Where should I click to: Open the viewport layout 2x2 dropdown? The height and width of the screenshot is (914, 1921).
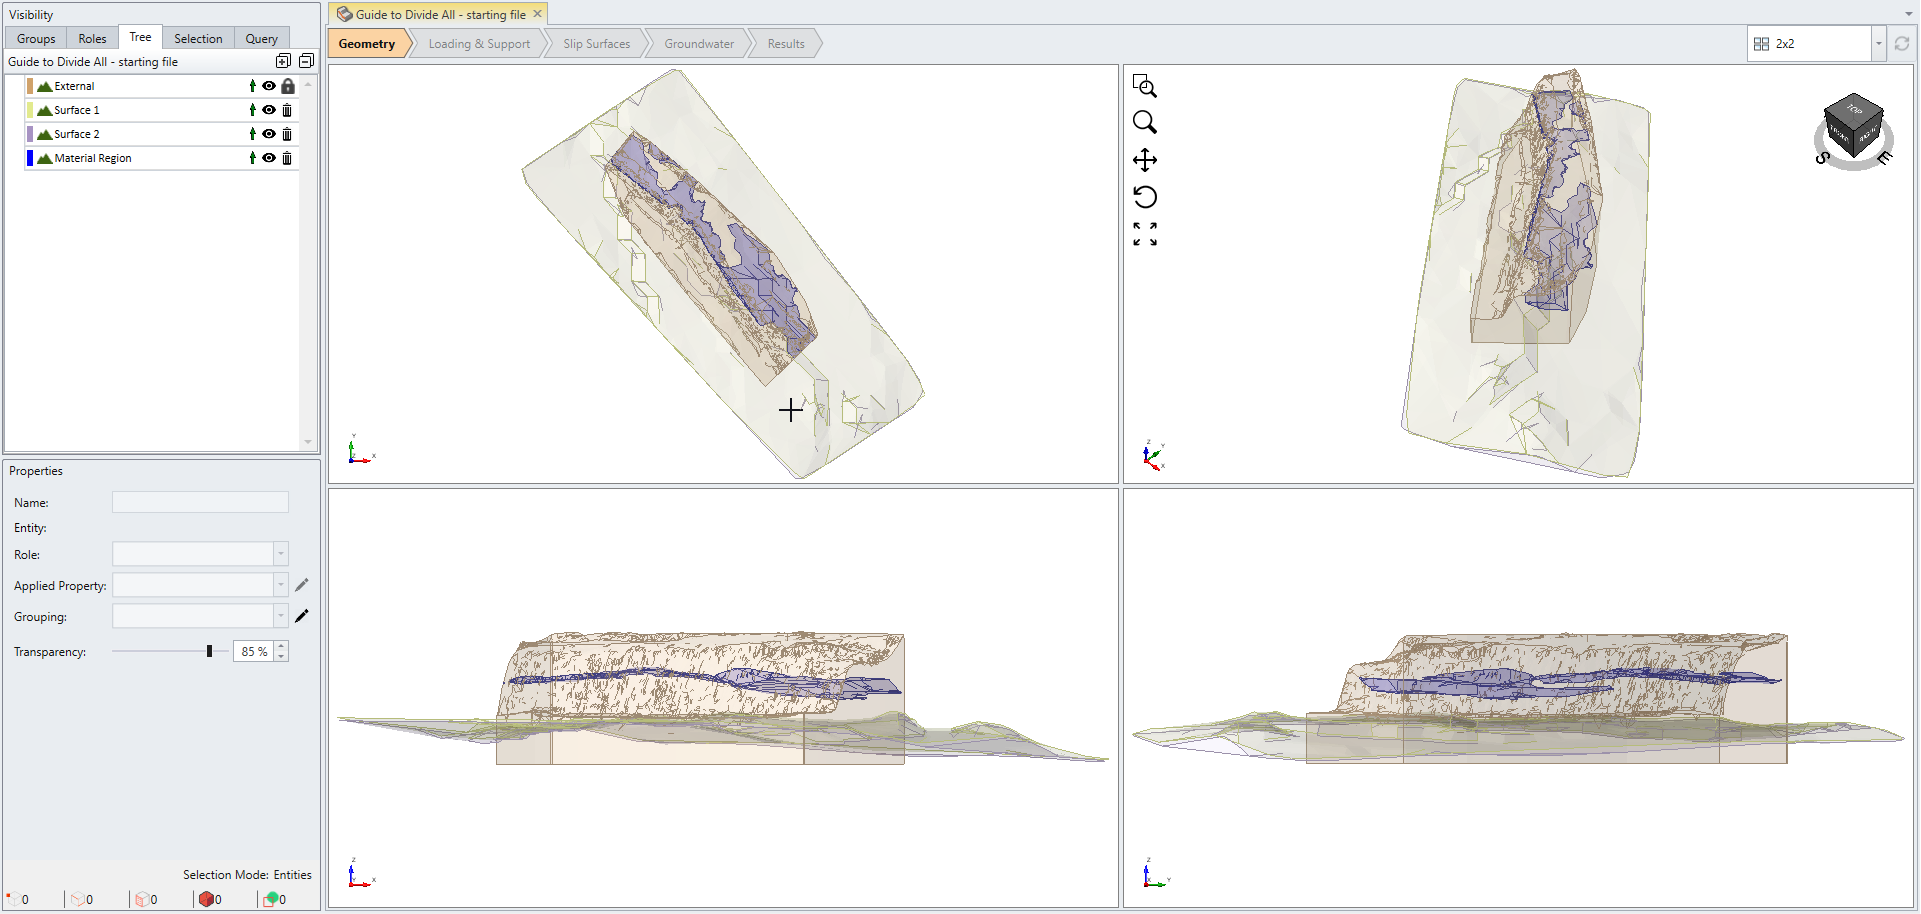pyautogui.click(x=1878, y=43)
